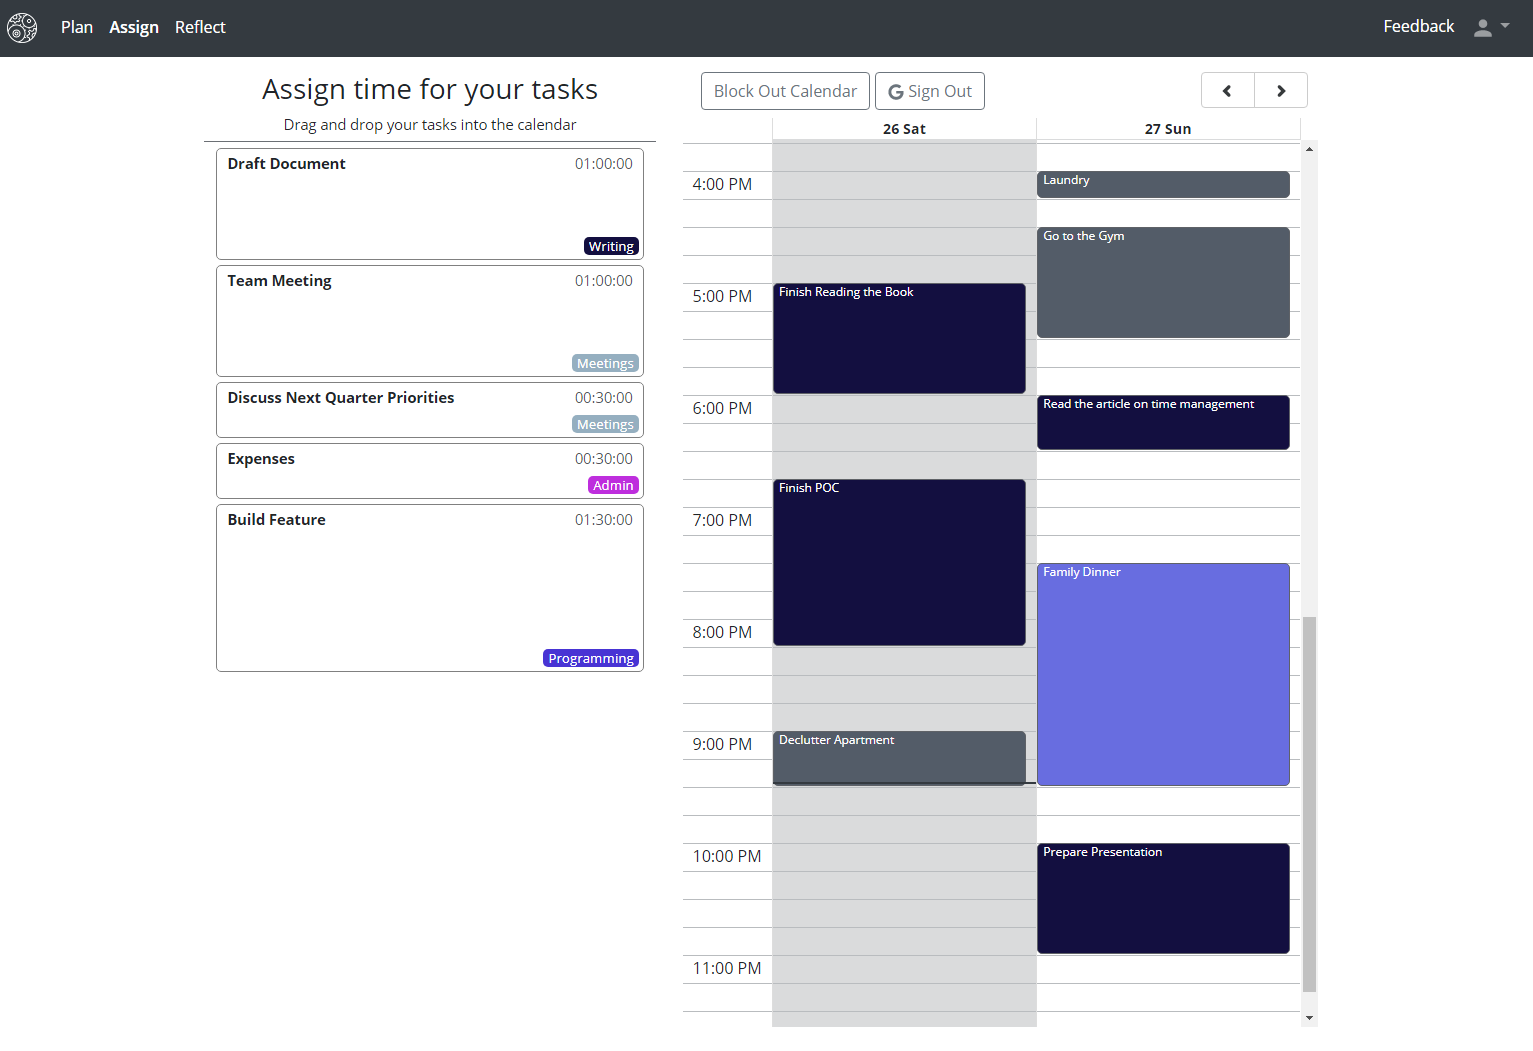Open the user account menu
1533x1051 pixels.
click(1491, 28)
